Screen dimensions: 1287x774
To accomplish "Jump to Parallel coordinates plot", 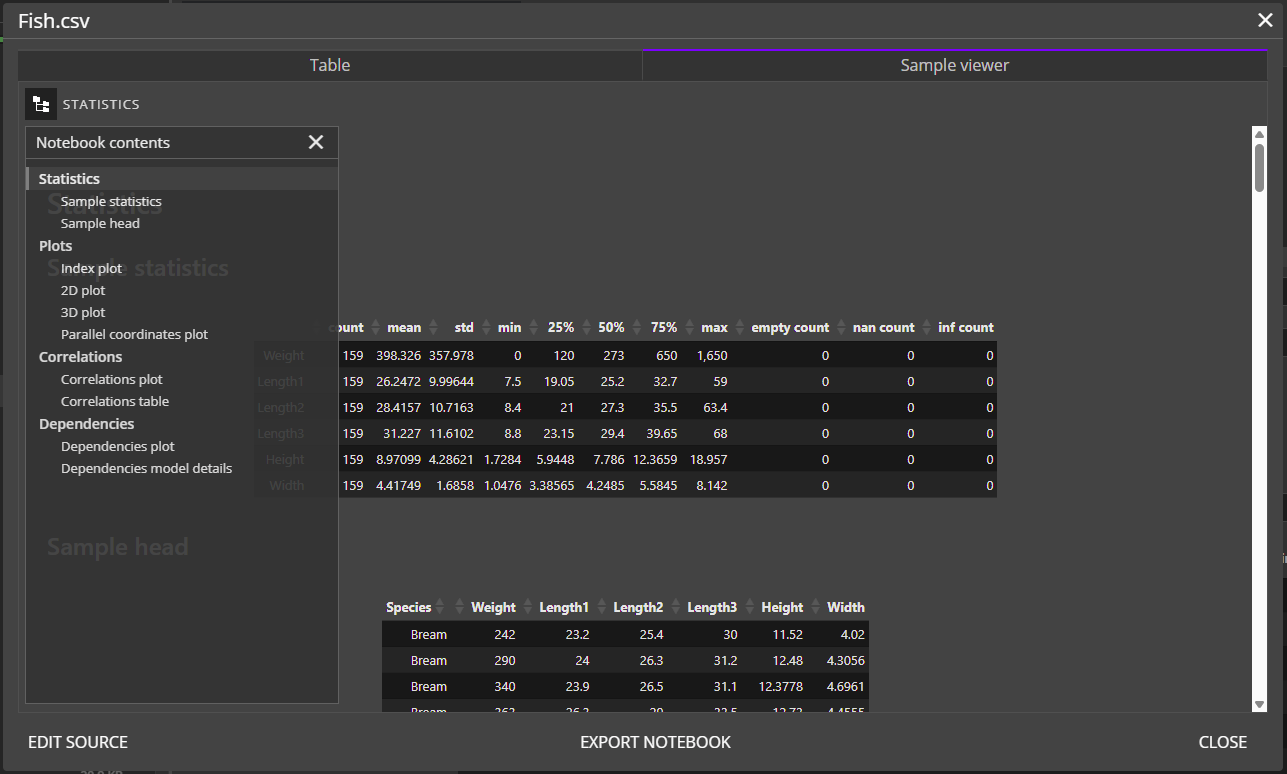I will pyautogui.click(x=134, y=334).
